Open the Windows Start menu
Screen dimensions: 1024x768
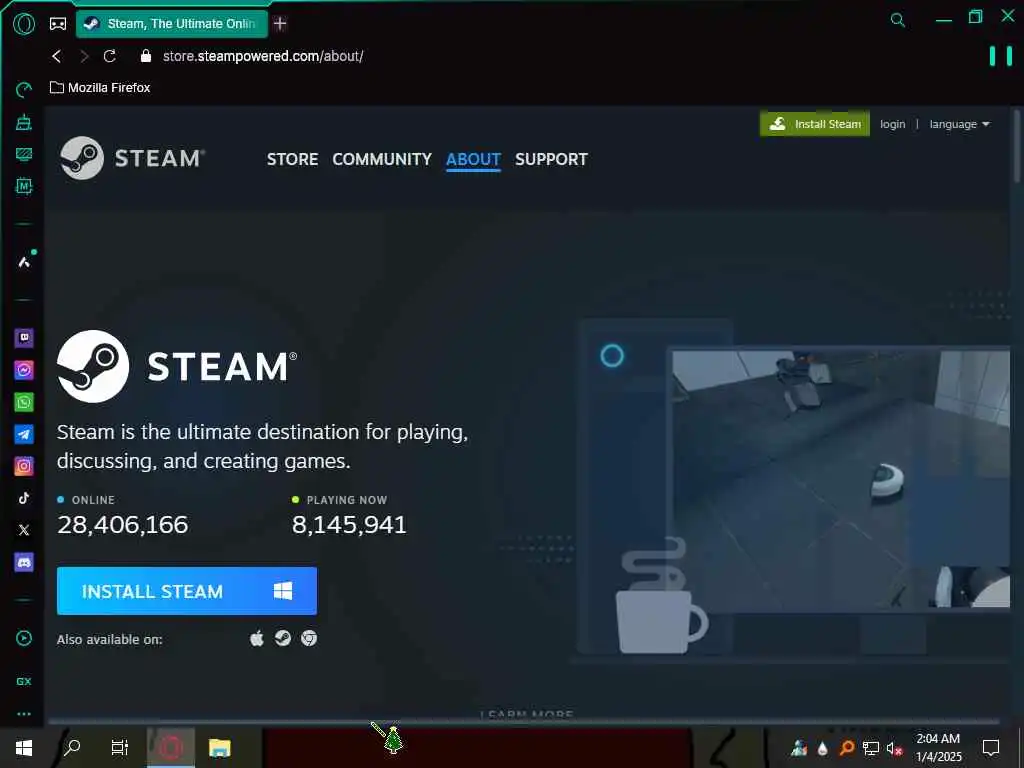click(24, 748)
